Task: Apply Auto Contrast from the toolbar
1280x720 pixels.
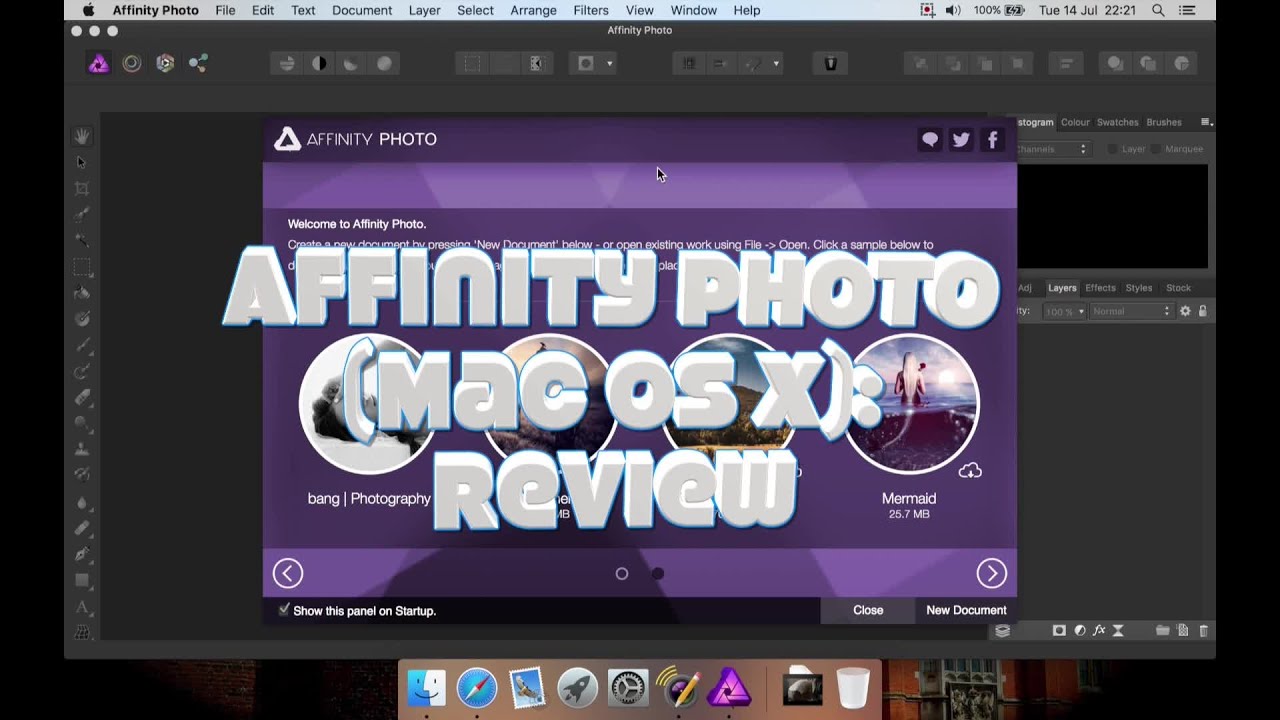Action: pos(319,64)
